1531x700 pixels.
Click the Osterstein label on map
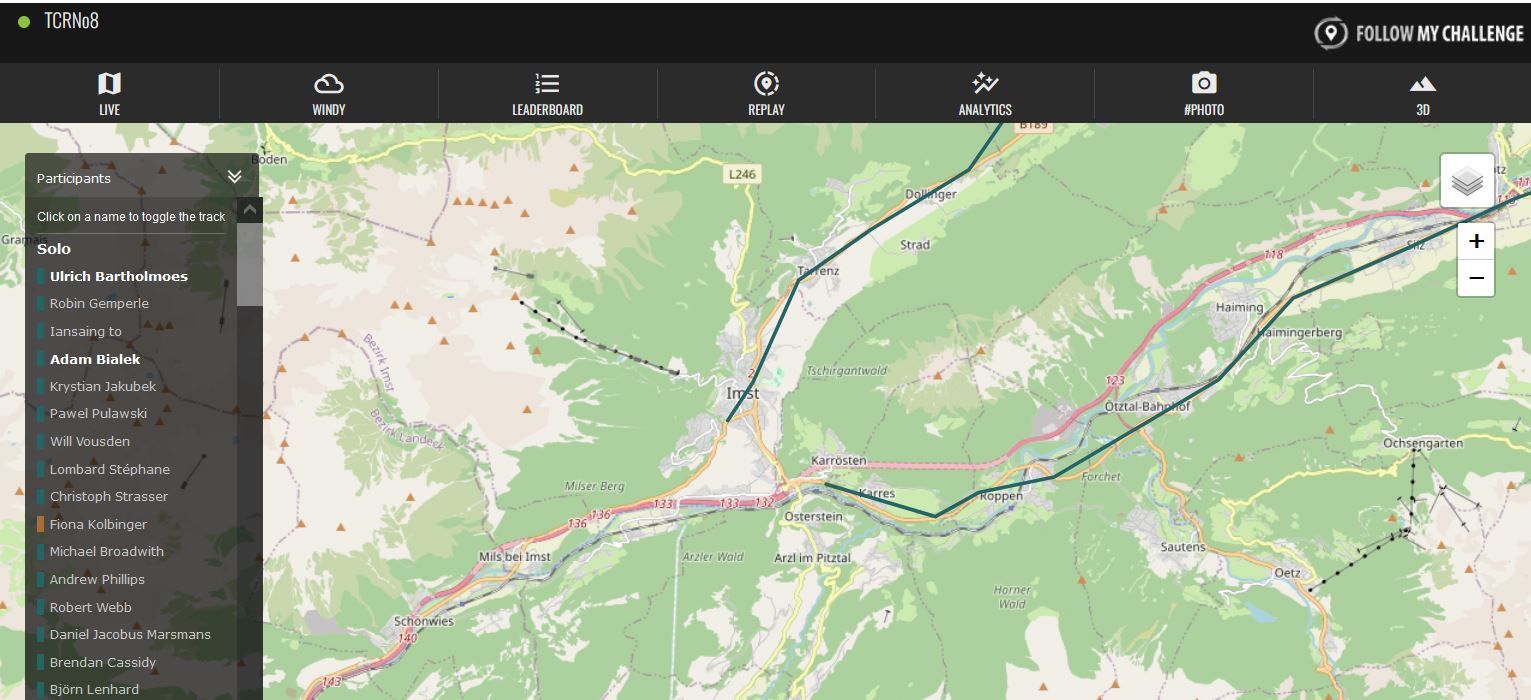[x=814, y=517]
